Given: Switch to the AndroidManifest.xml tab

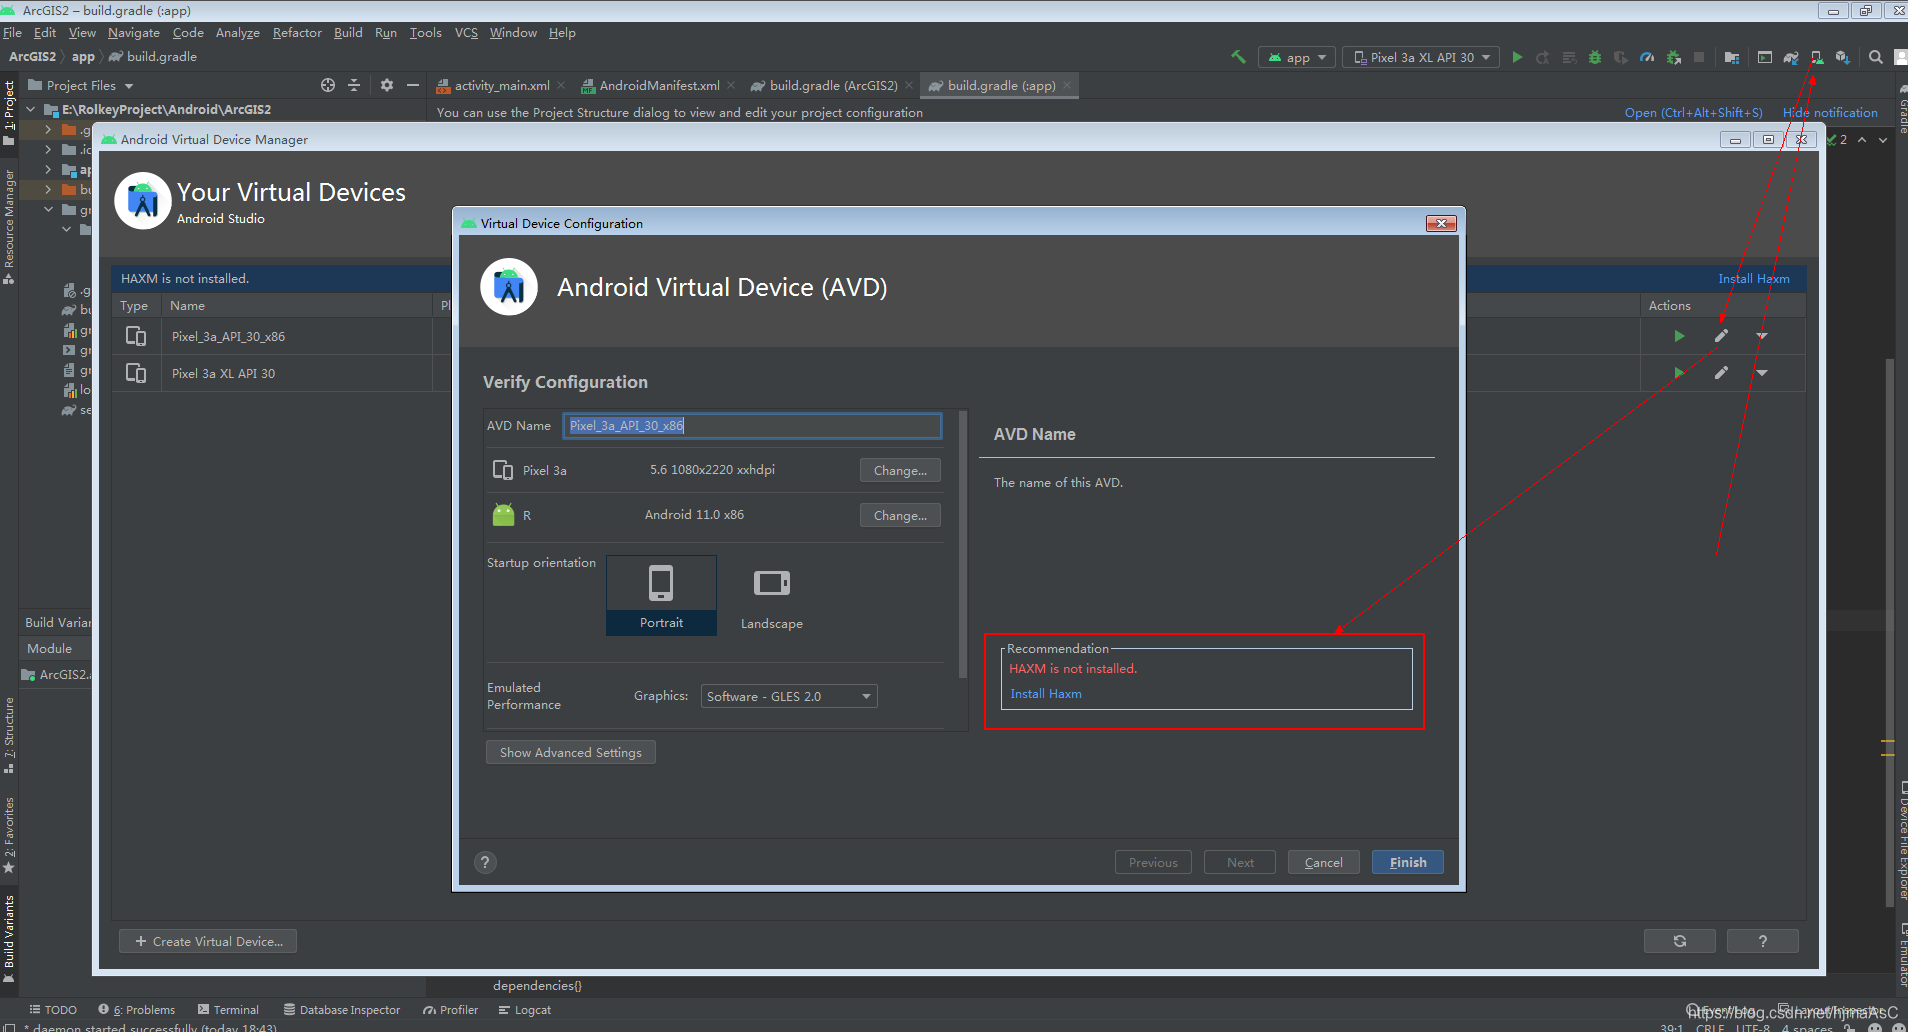Looking at the screenshot, I should coord(659,85).
